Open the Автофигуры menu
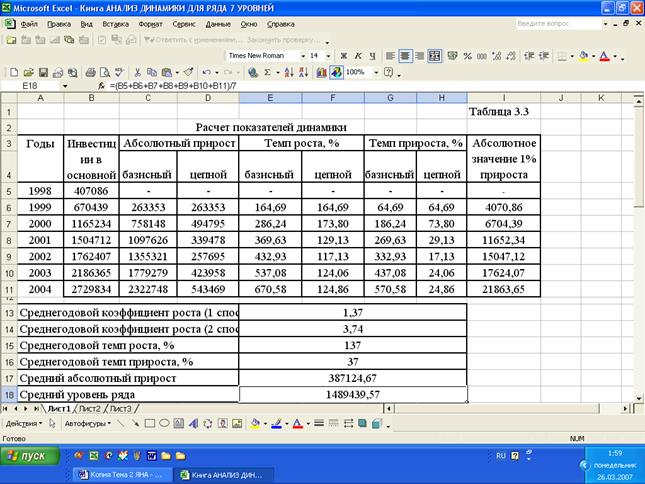Viewport: 645px width, 484px height. point(87,424)
